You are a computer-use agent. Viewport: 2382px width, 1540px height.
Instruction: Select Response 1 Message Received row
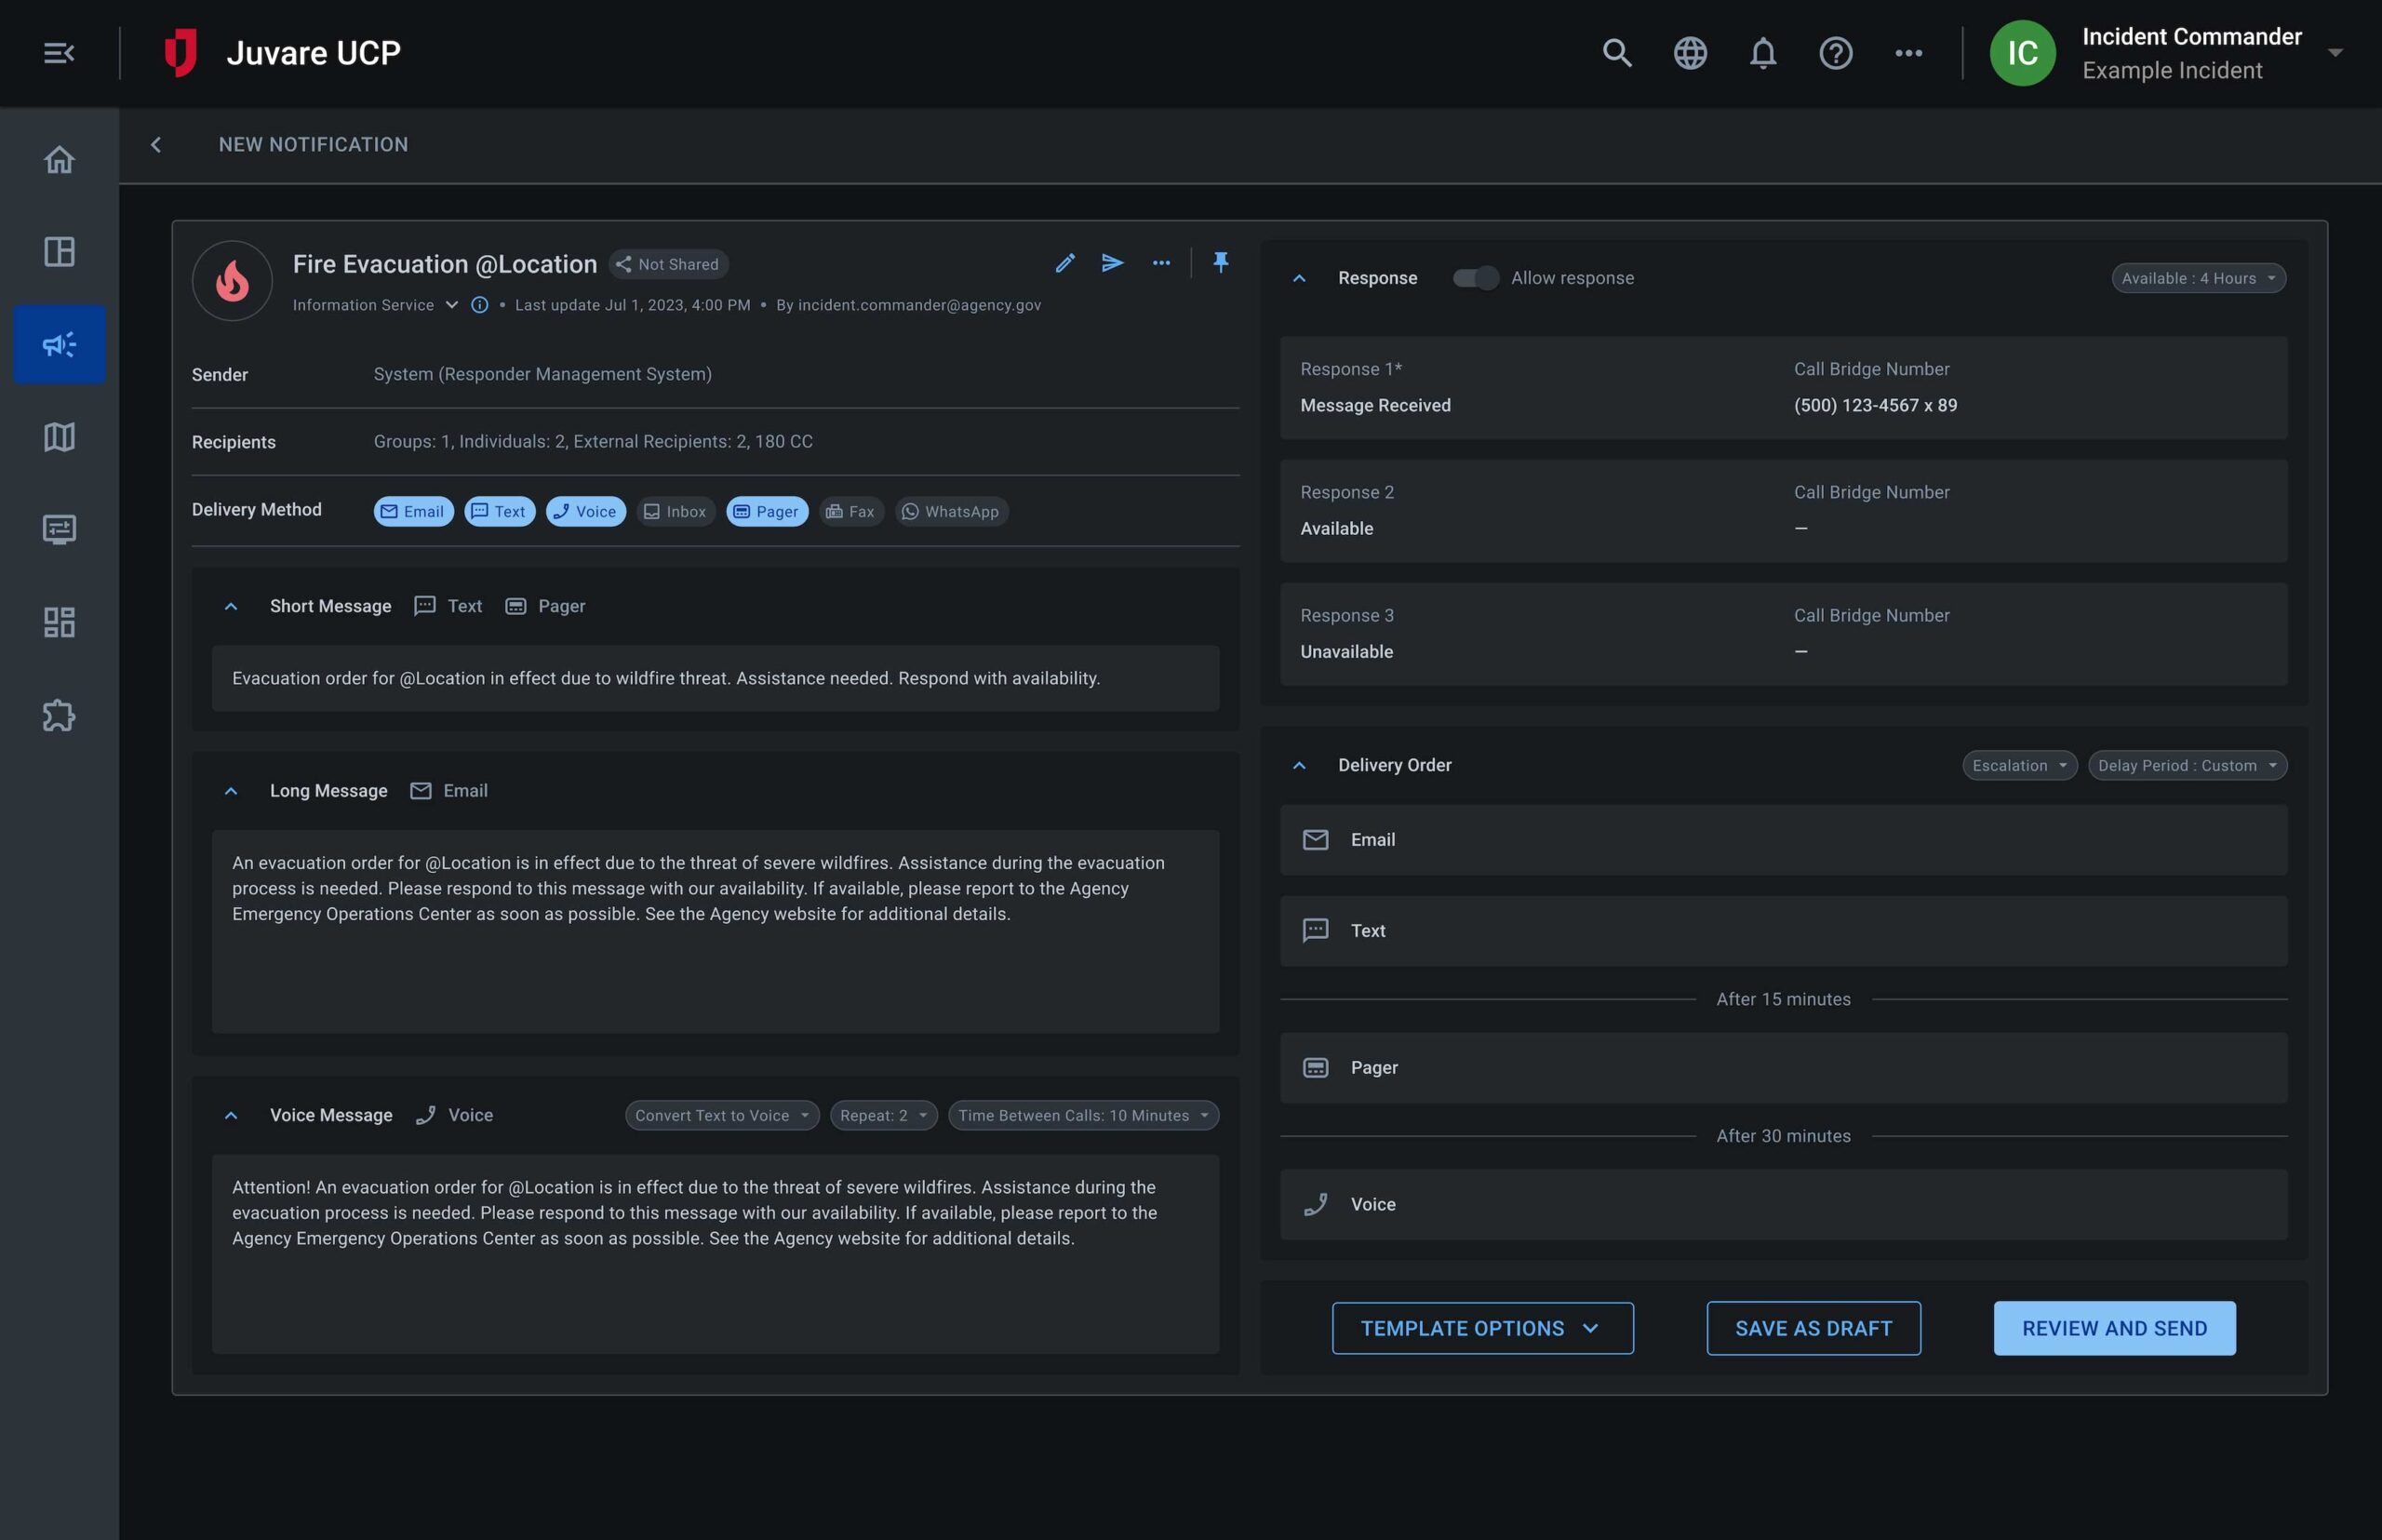pyautogui.click(x=1783, y=387)
